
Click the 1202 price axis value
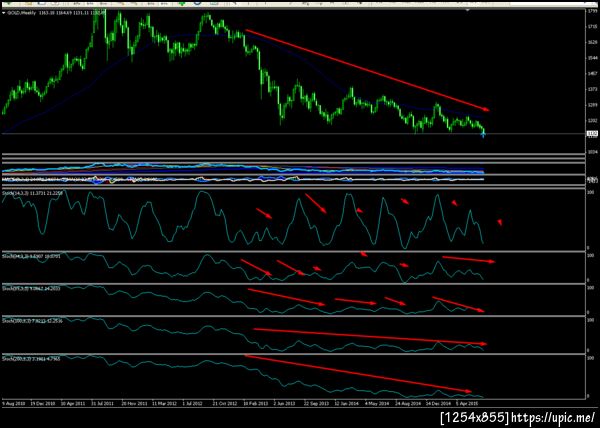tap(592, 120)
